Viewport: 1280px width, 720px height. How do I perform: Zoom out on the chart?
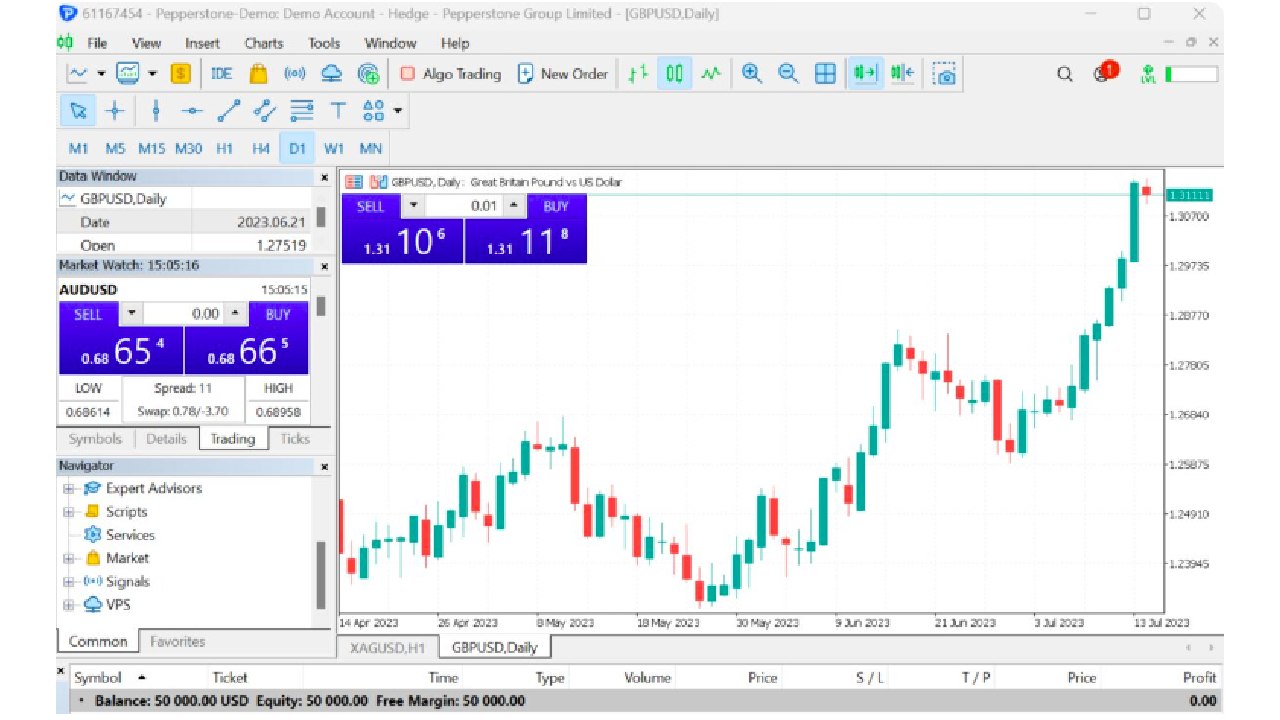(x=788, y=74)
